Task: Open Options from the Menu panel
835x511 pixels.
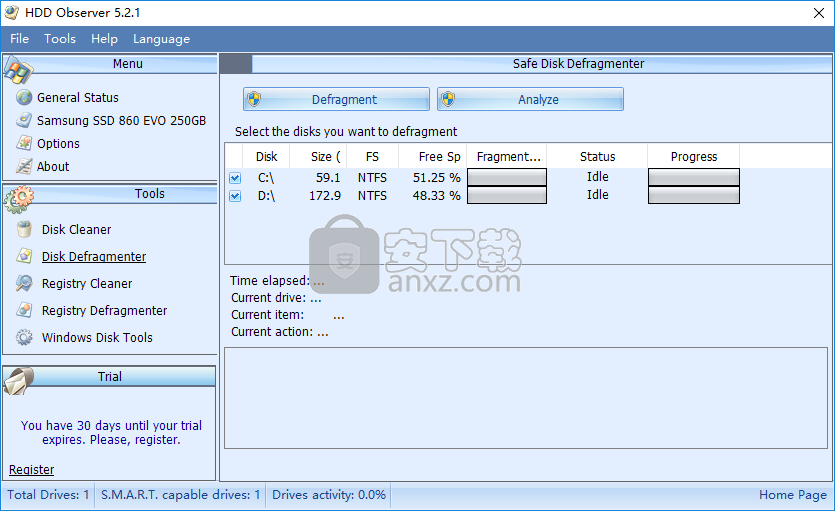Action: pyautogui.click(x=58, y=143)
